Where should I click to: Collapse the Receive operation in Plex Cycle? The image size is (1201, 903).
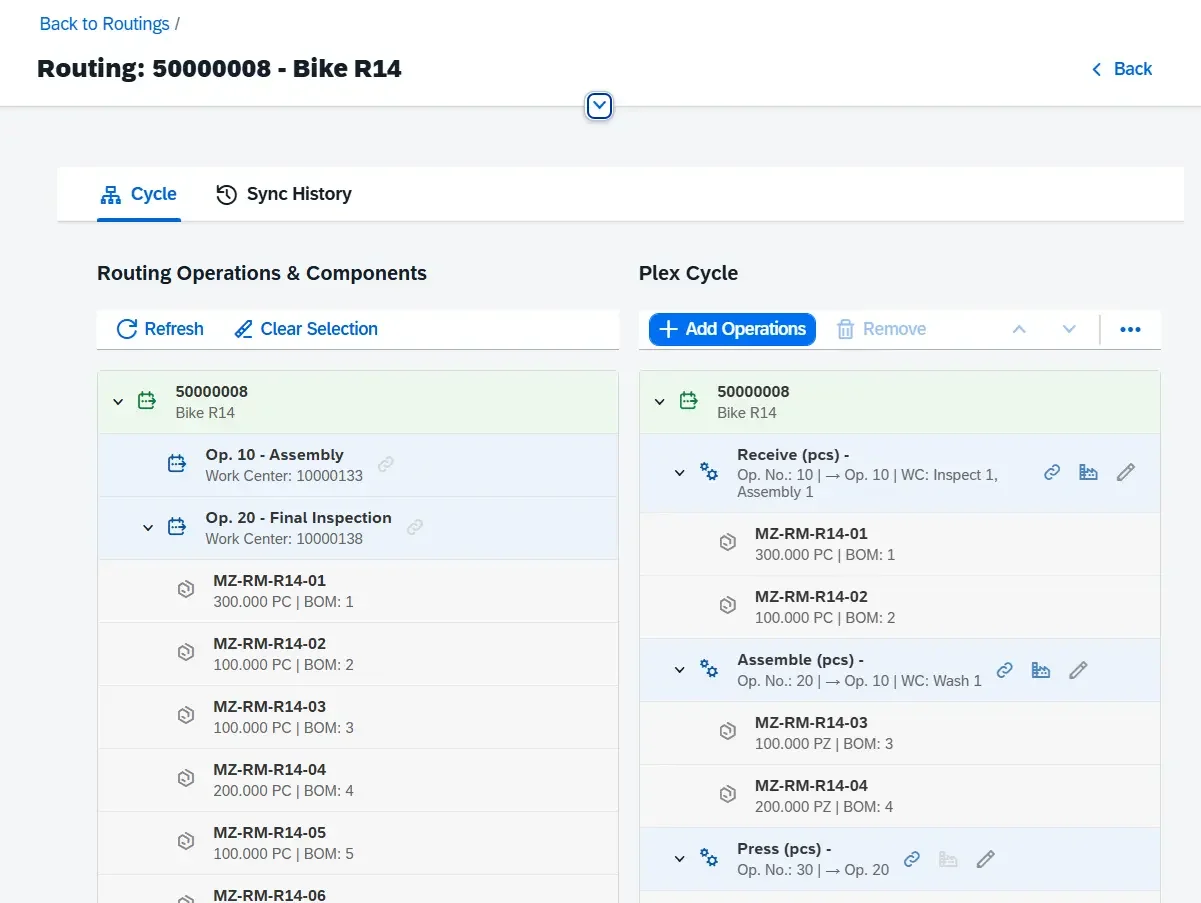[679, 472]
